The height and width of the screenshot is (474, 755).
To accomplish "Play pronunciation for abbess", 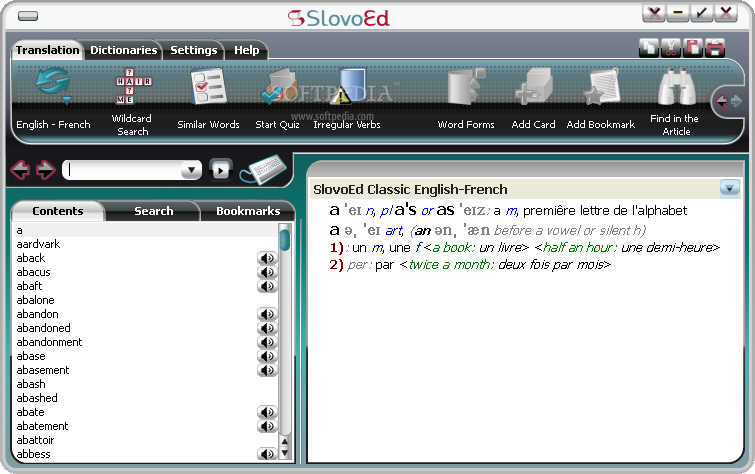I will [x=267, y=454].
